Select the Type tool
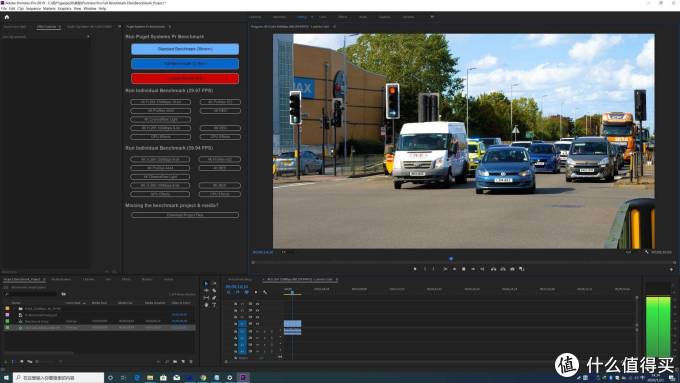Screen dimensions: 680x383 click(x=214, y=305)
